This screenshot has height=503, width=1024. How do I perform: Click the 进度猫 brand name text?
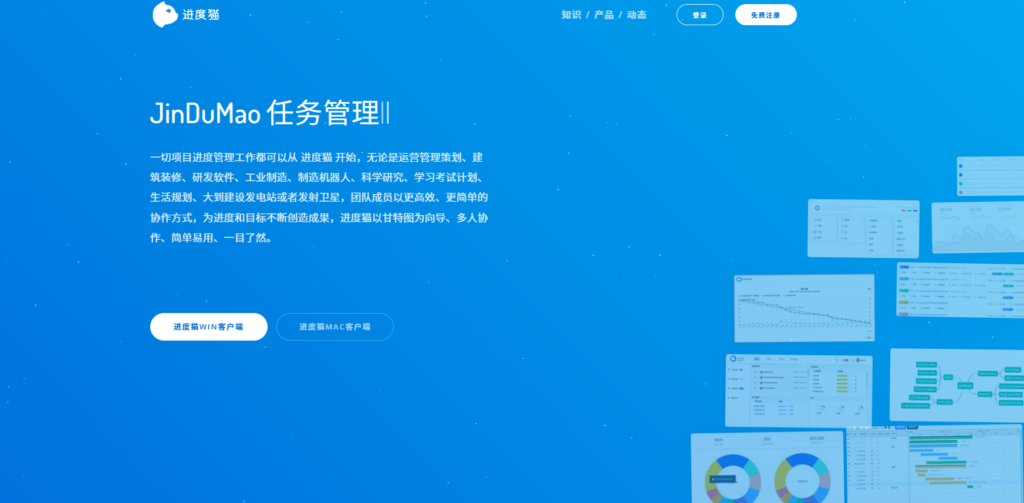click(x=200, y=15)
